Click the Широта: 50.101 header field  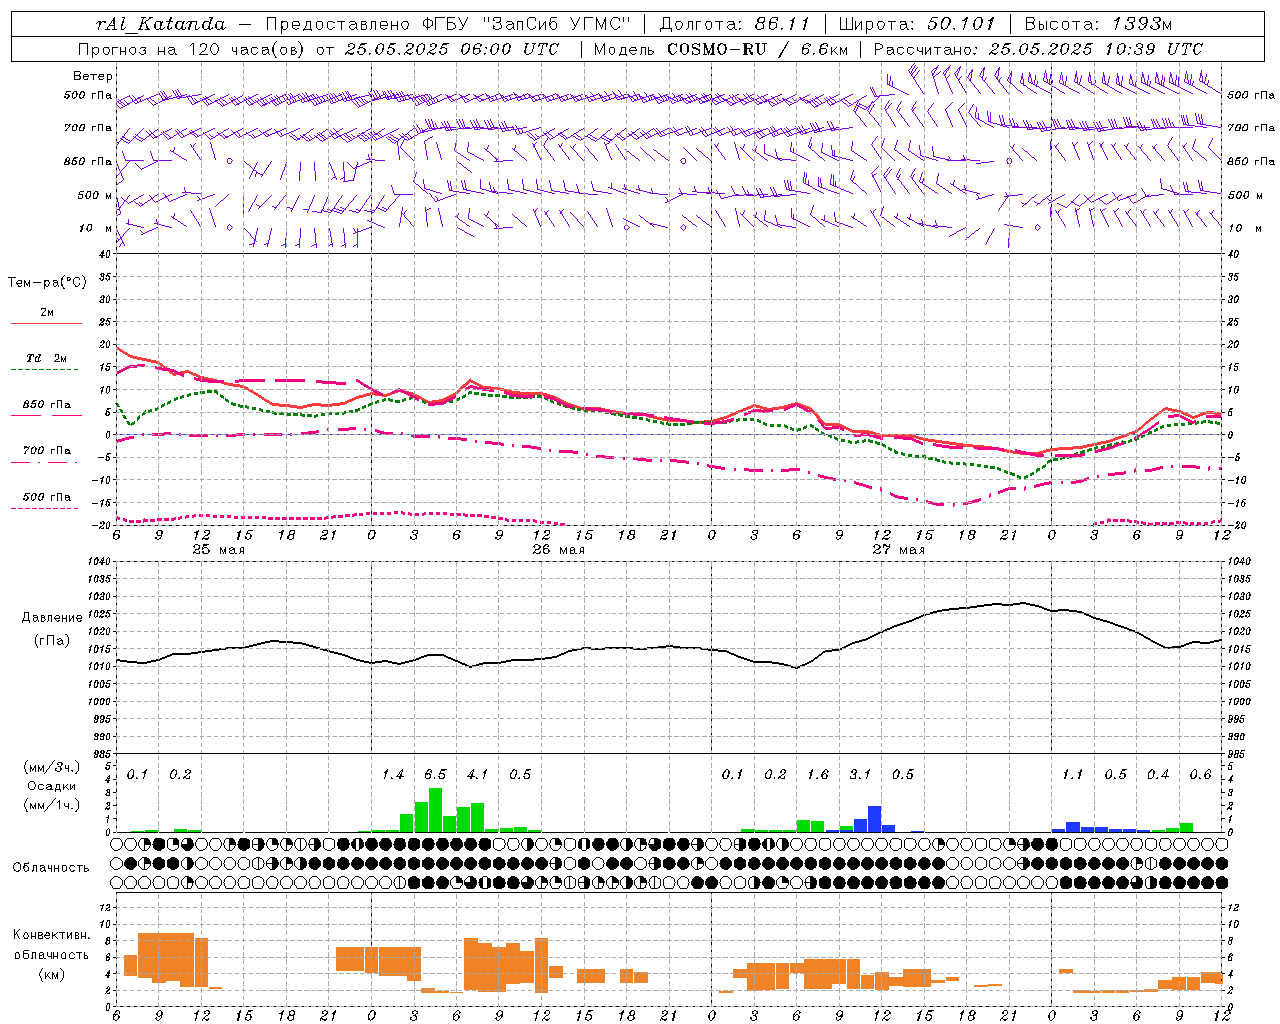[917, 24]
